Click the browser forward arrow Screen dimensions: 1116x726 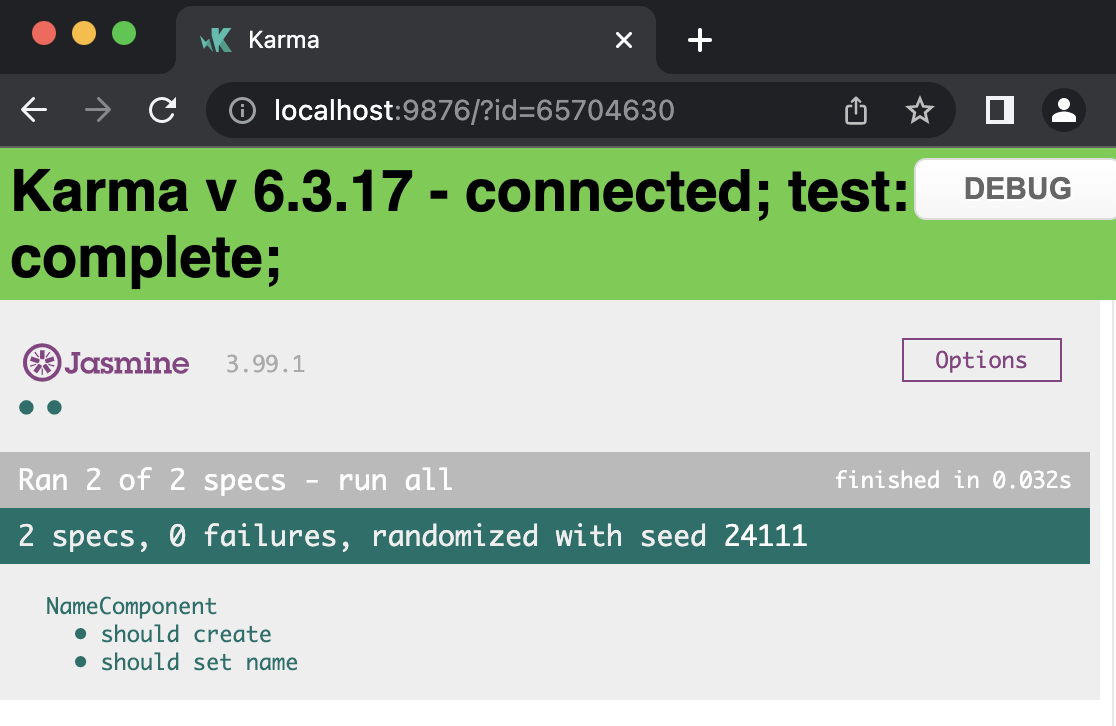pos(98,110)
